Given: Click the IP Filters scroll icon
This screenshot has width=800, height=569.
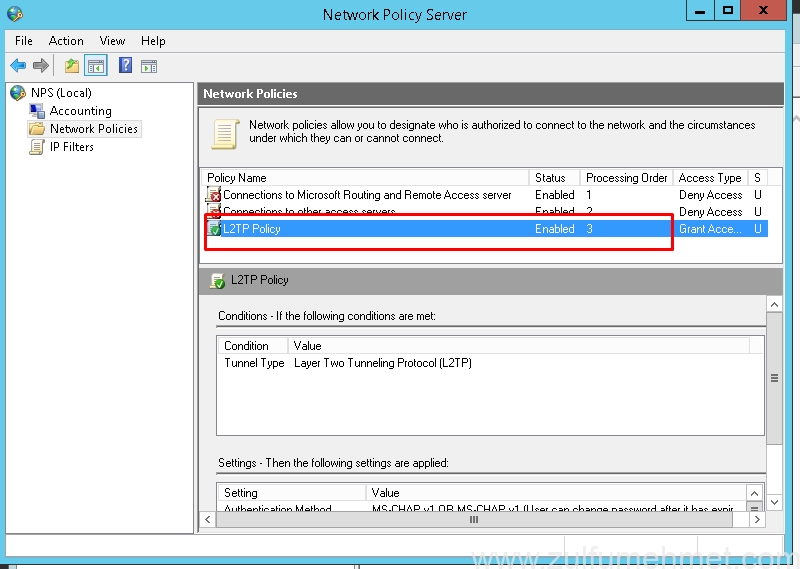Looking at the screenshot, I should pyautogui.click(x=37, y=147).
